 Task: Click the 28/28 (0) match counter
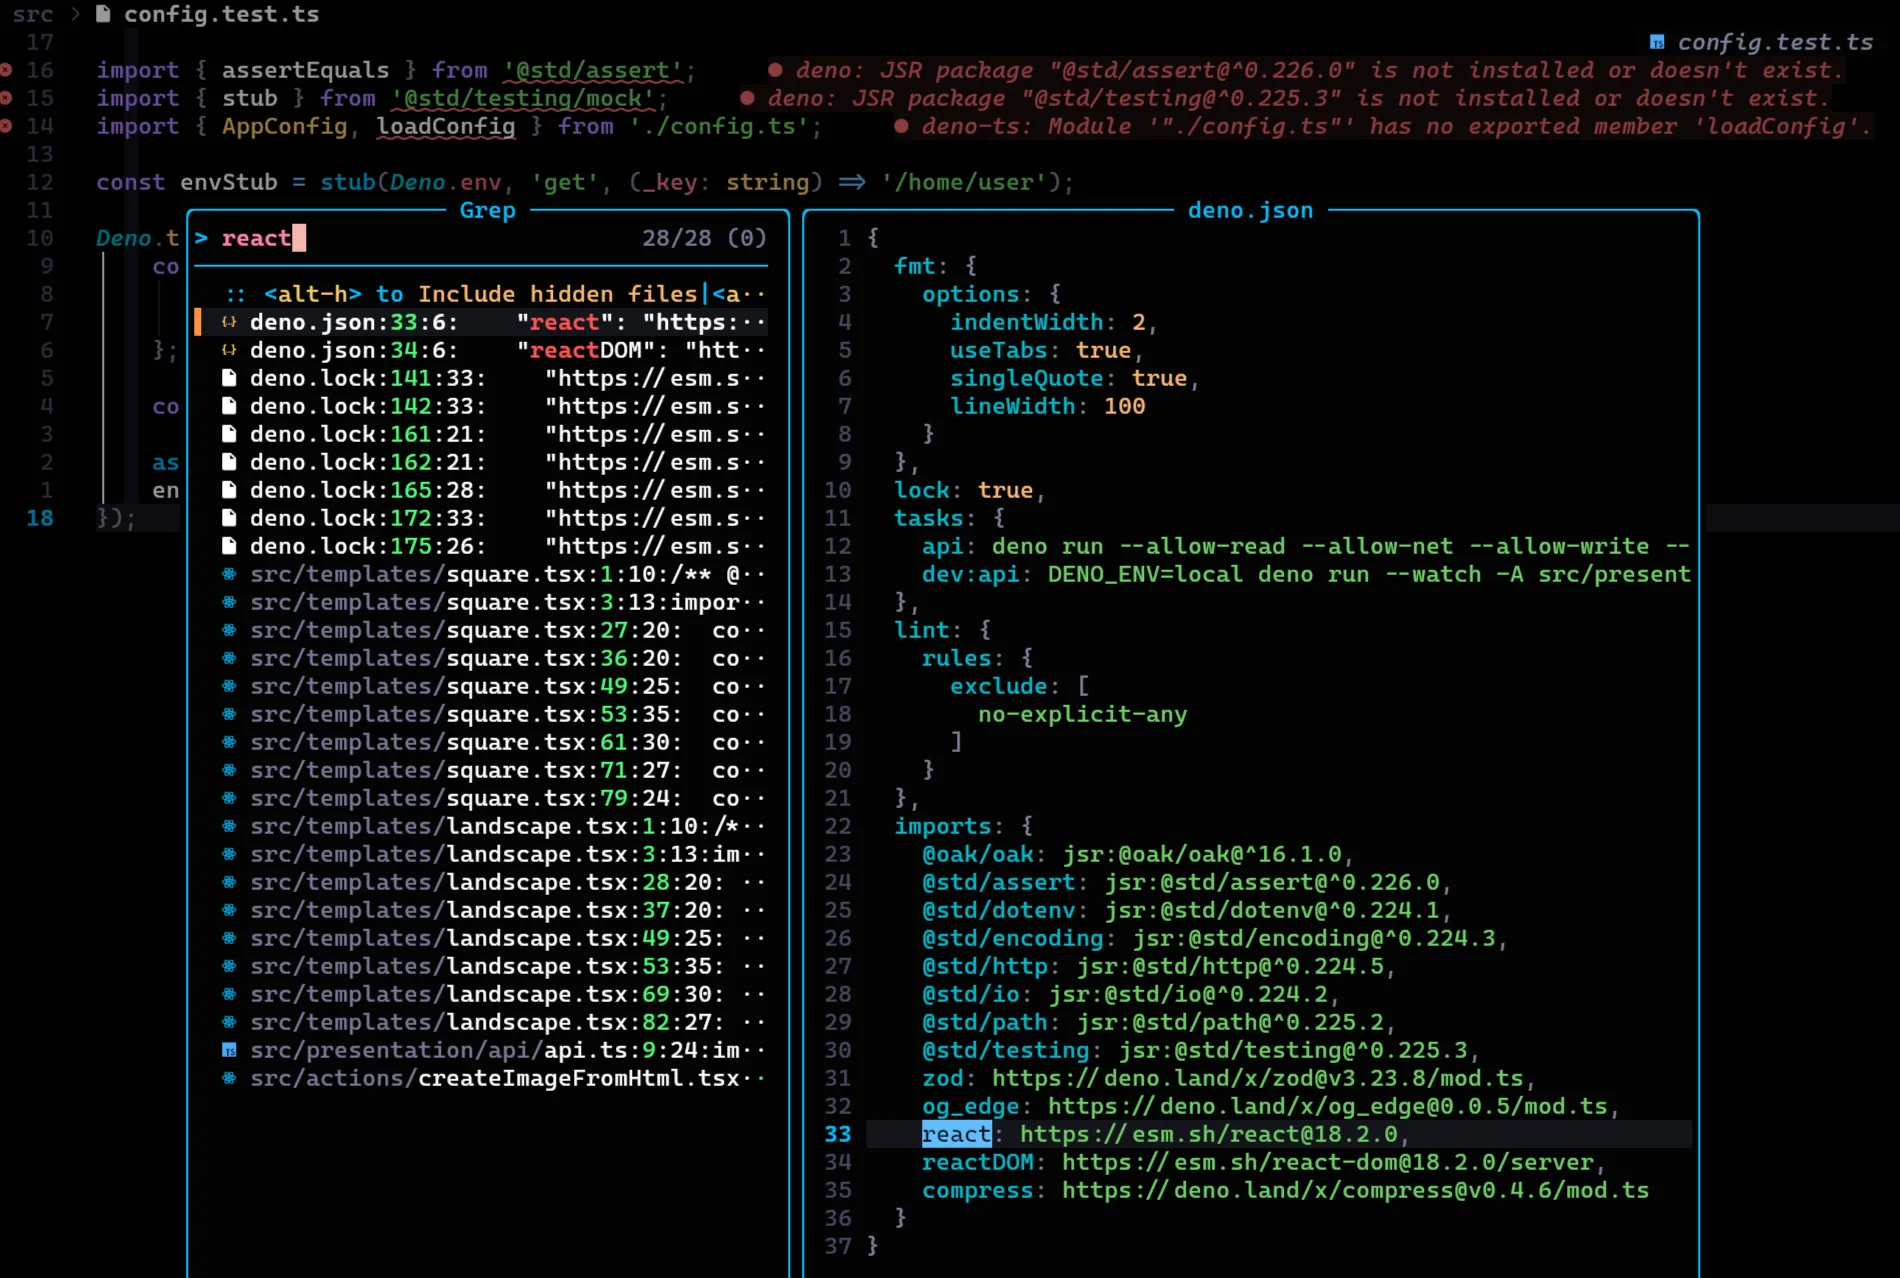(704, 238)
